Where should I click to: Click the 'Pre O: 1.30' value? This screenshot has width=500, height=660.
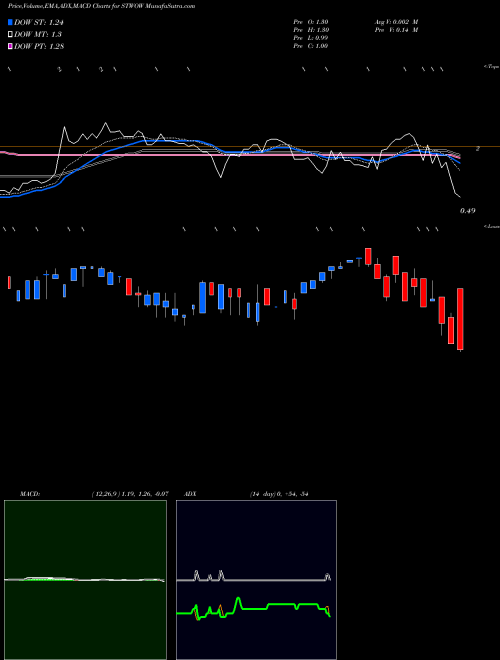[x=311, y=22]
